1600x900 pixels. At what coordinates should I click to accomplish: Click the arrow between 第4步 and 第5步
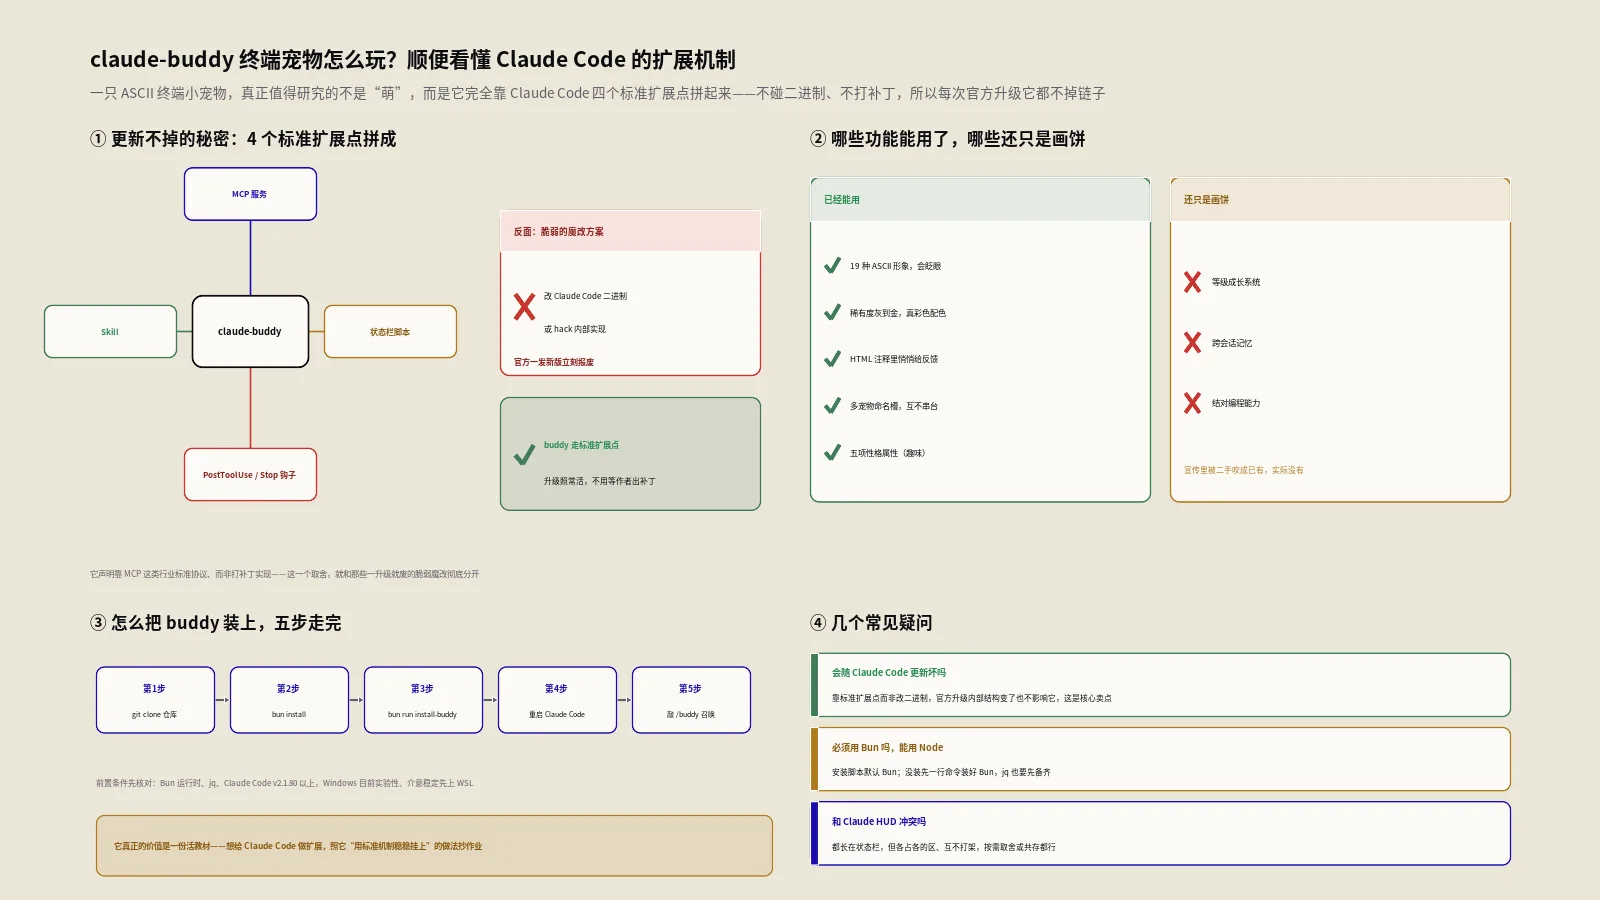[x=624, y=700]
